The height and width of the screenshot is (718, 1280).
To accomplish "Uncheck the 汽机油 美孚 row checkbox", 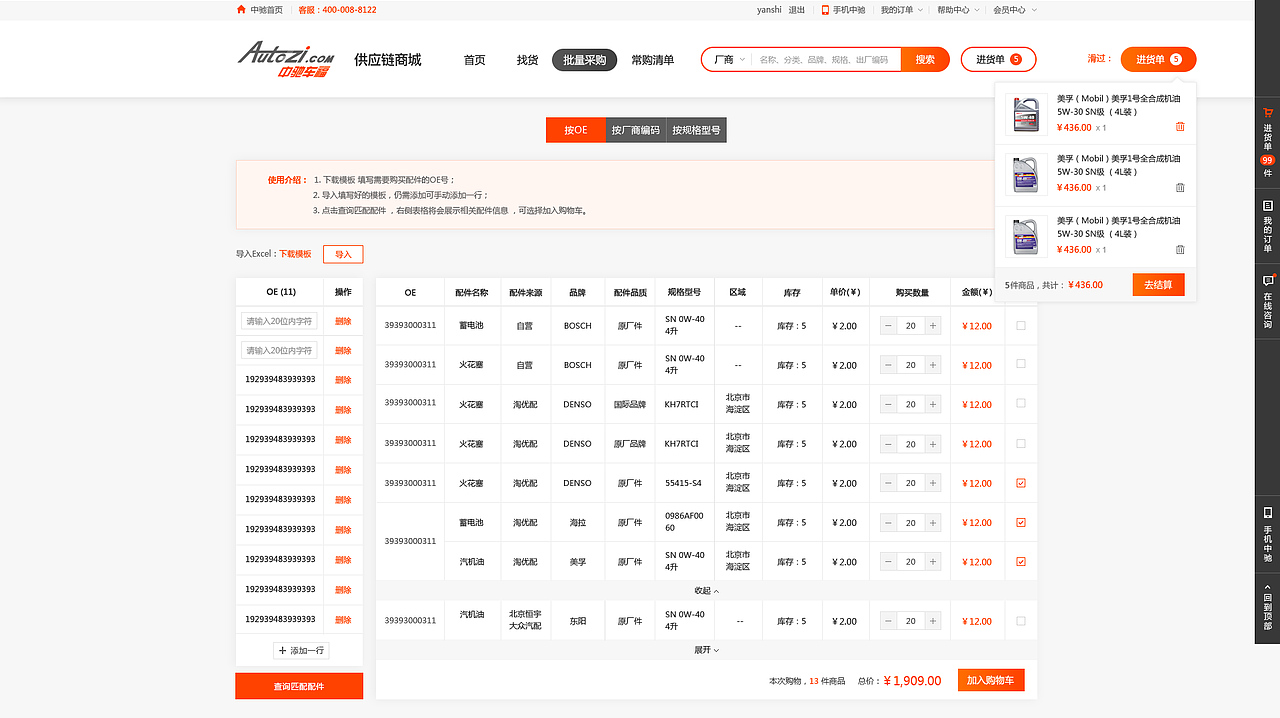I will [1021, 562].
